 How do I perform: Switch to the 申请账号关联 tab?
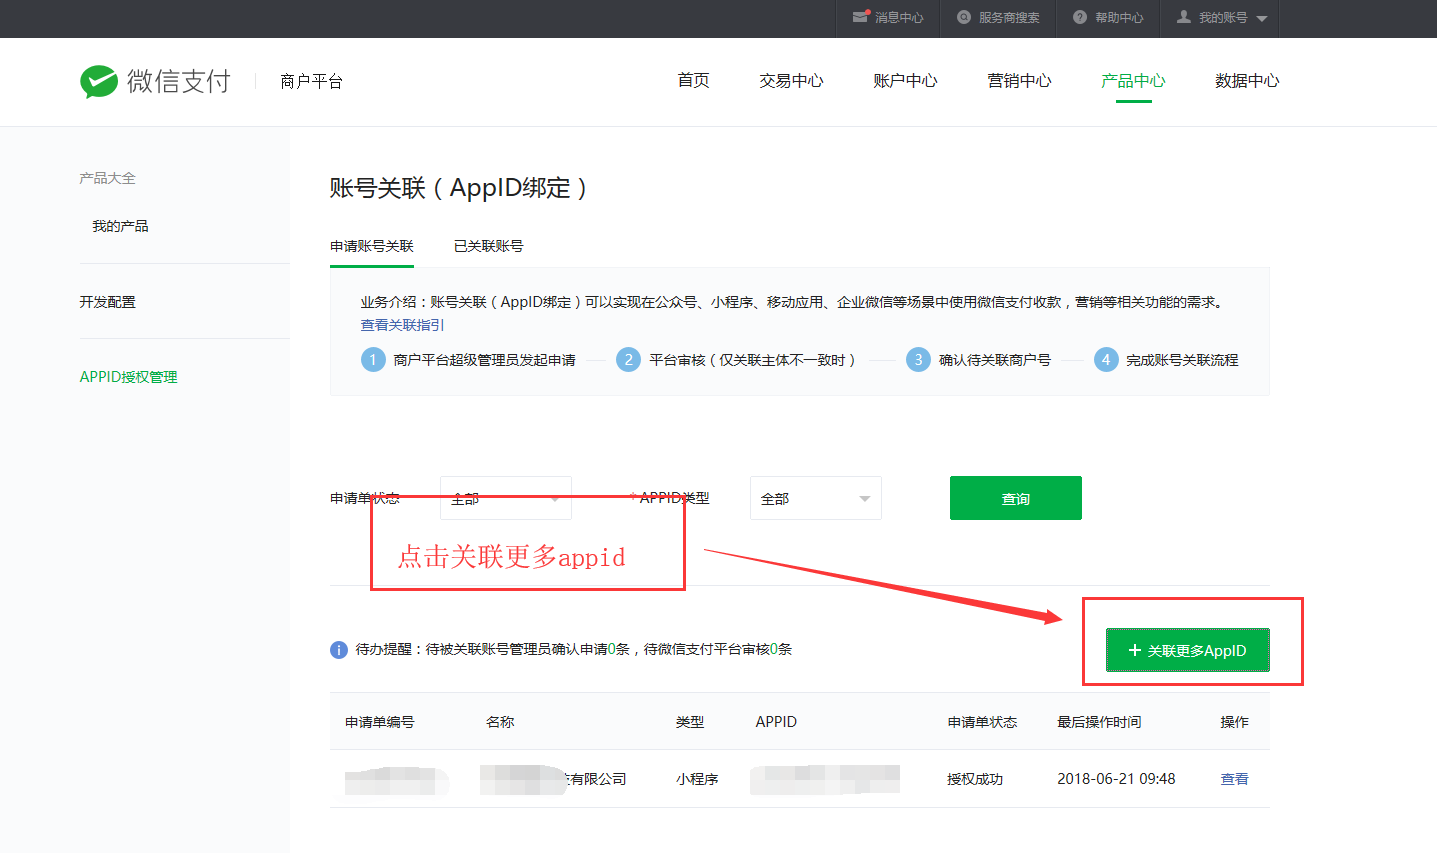click(x=372, y=246)
